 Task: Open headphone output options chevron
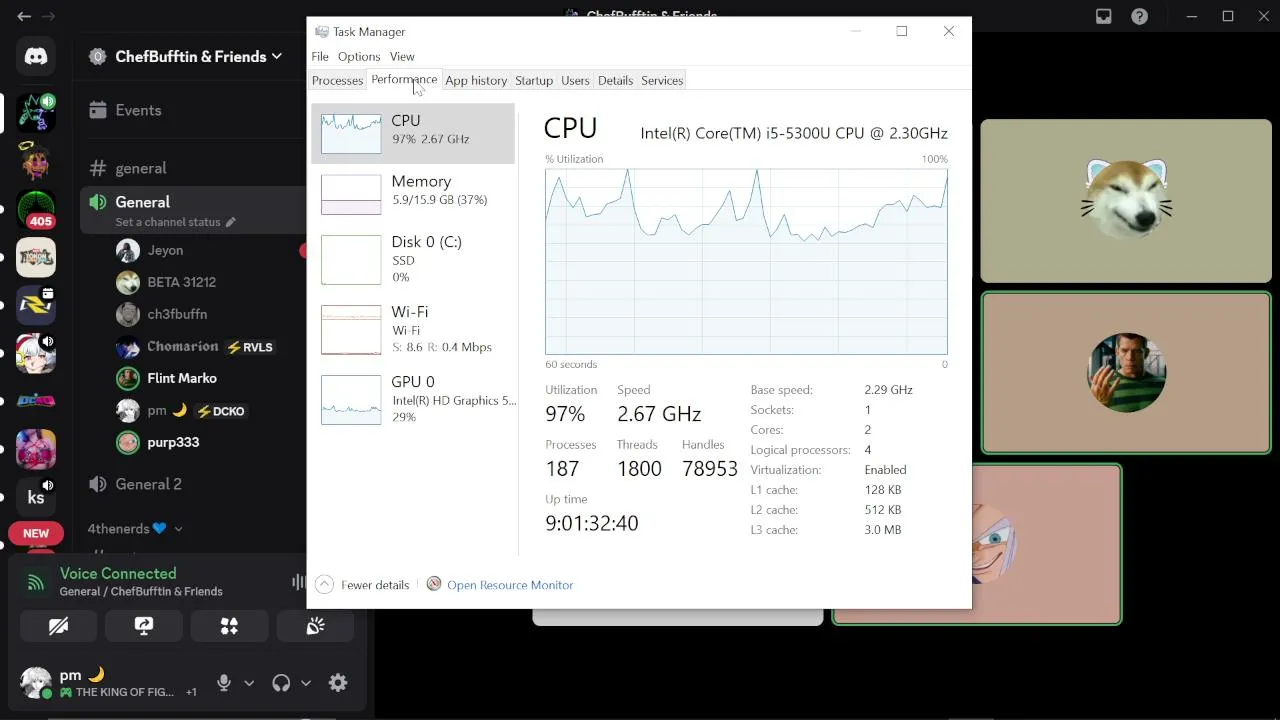coord(306,683)
